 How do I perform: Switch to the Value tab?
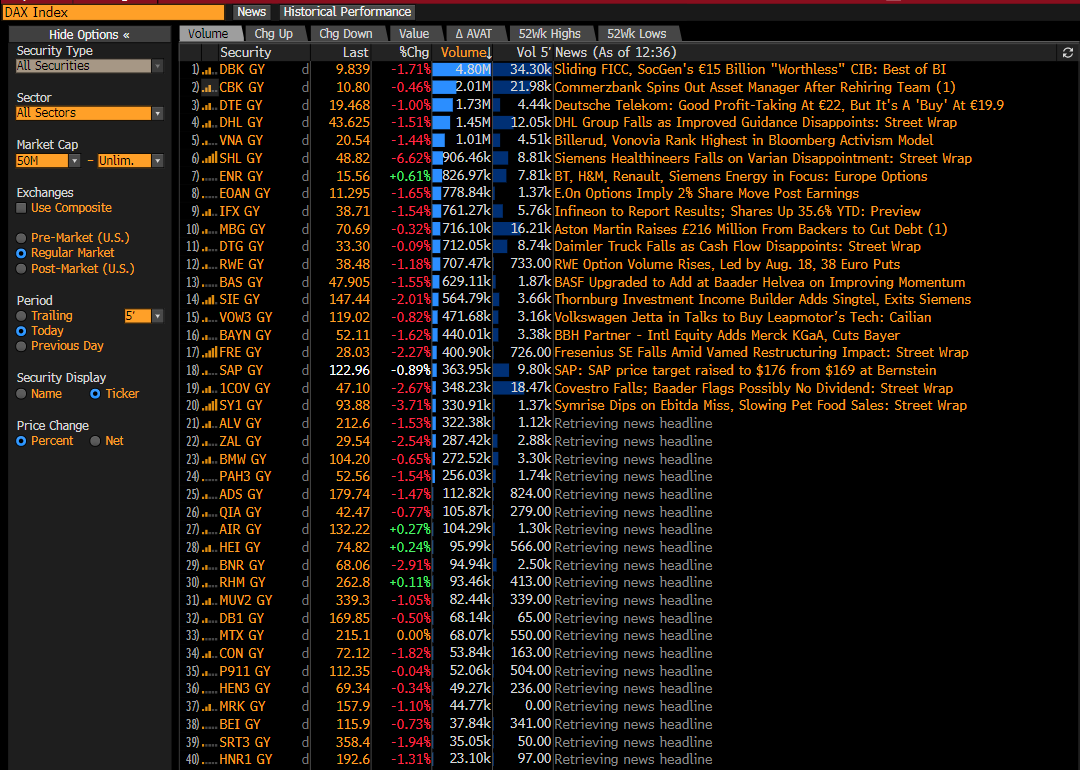coord(414,34)
